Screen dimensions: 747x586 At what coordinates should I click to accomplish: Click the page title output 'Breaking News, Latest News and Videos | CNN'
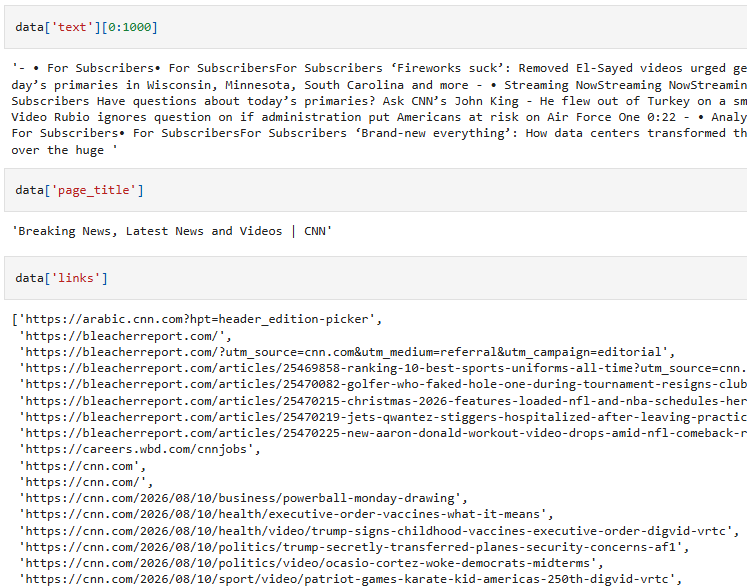[172, 231]
